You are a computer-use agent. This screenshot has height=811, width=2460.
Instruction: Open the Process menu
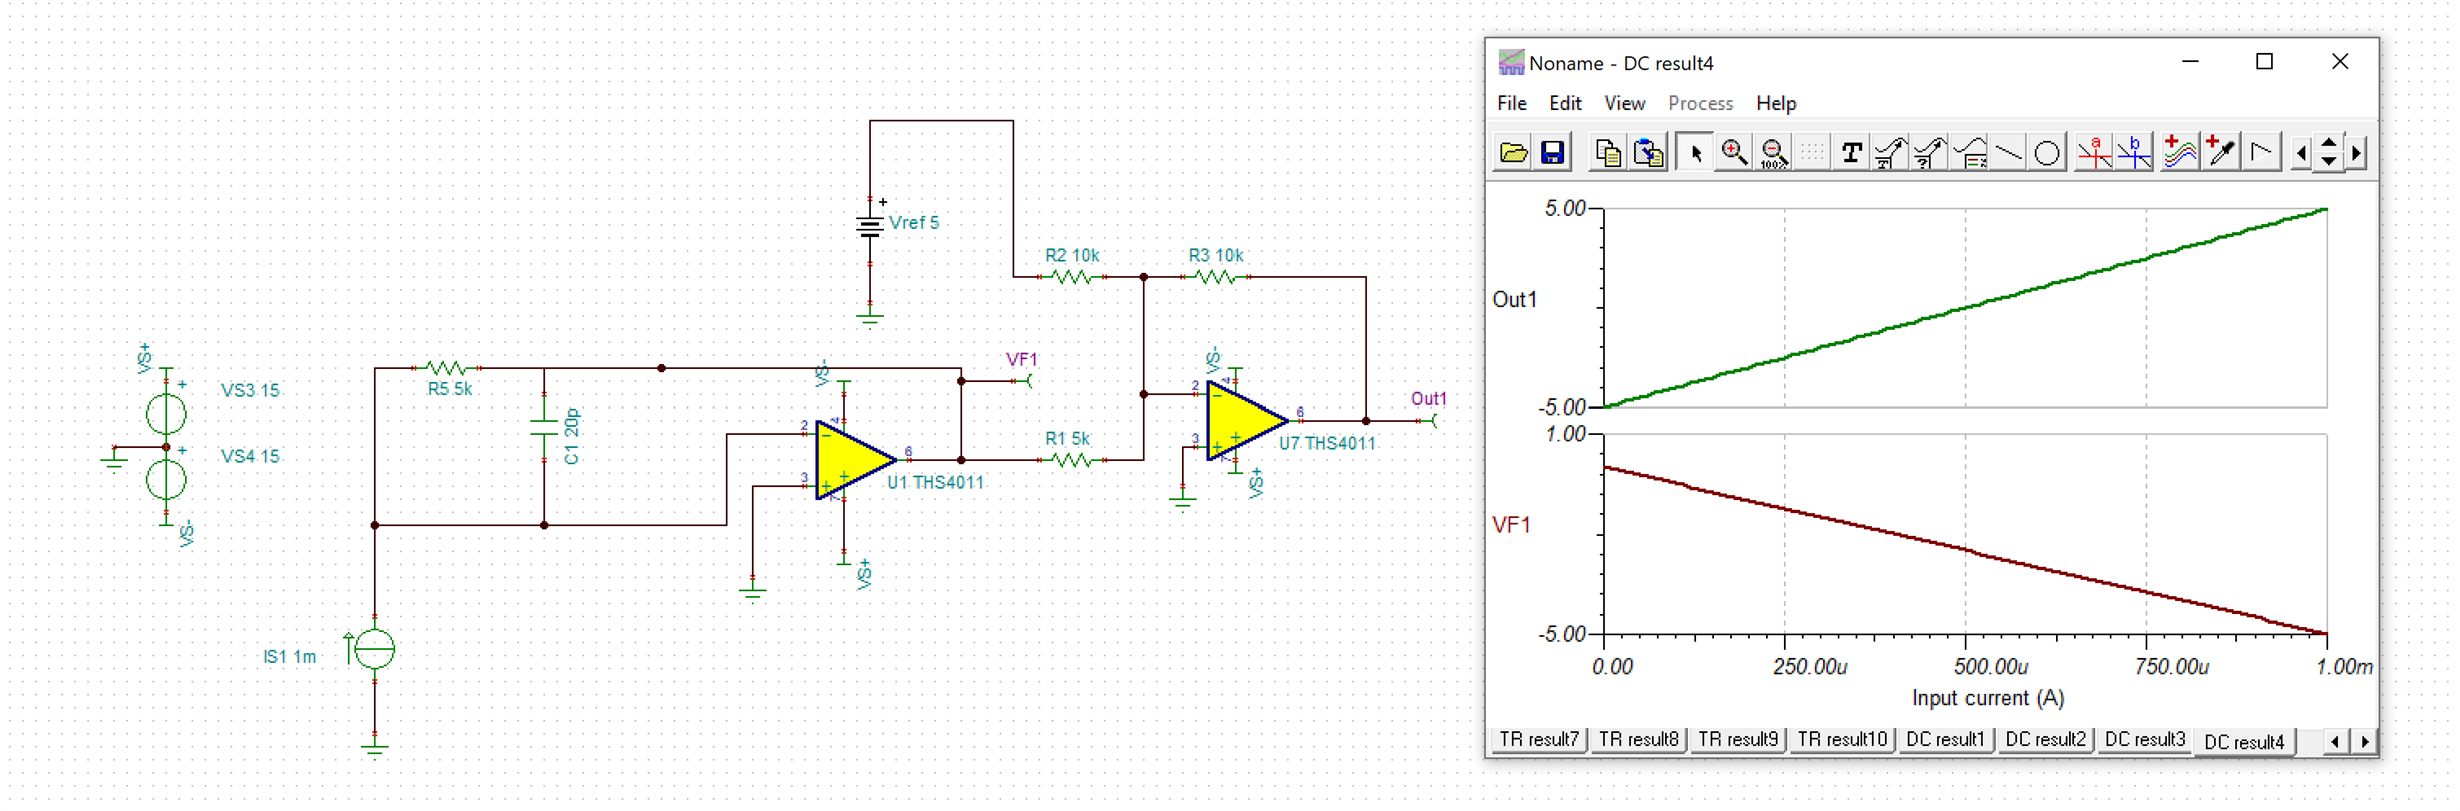(x=1700, y=103)
